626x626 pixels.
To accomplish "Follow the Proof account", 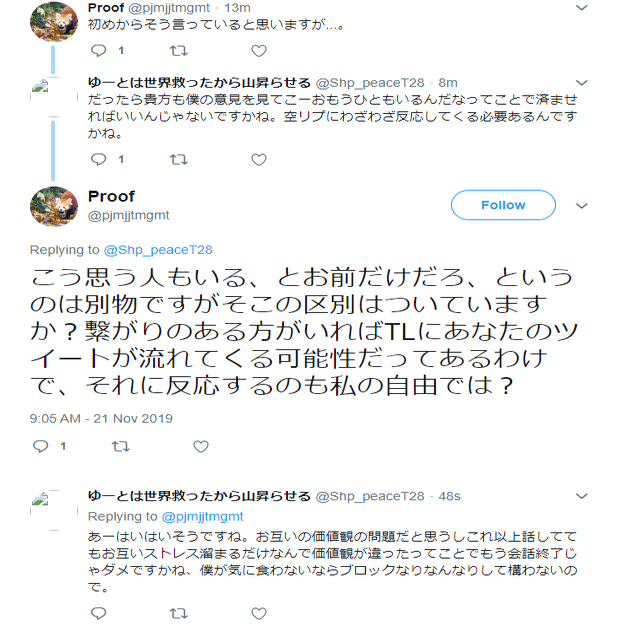I will pos(503,205).
